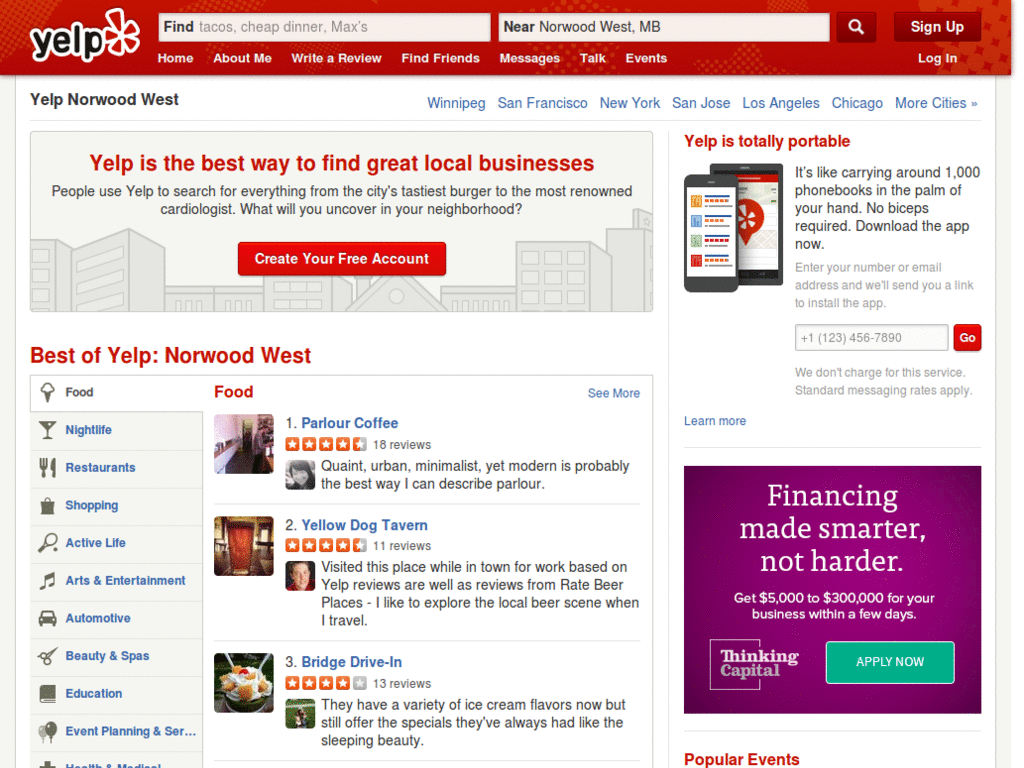Click Bridge Drive-In star rating
The height and width of the screenshot is (768, 1024).
click(326, 683)
